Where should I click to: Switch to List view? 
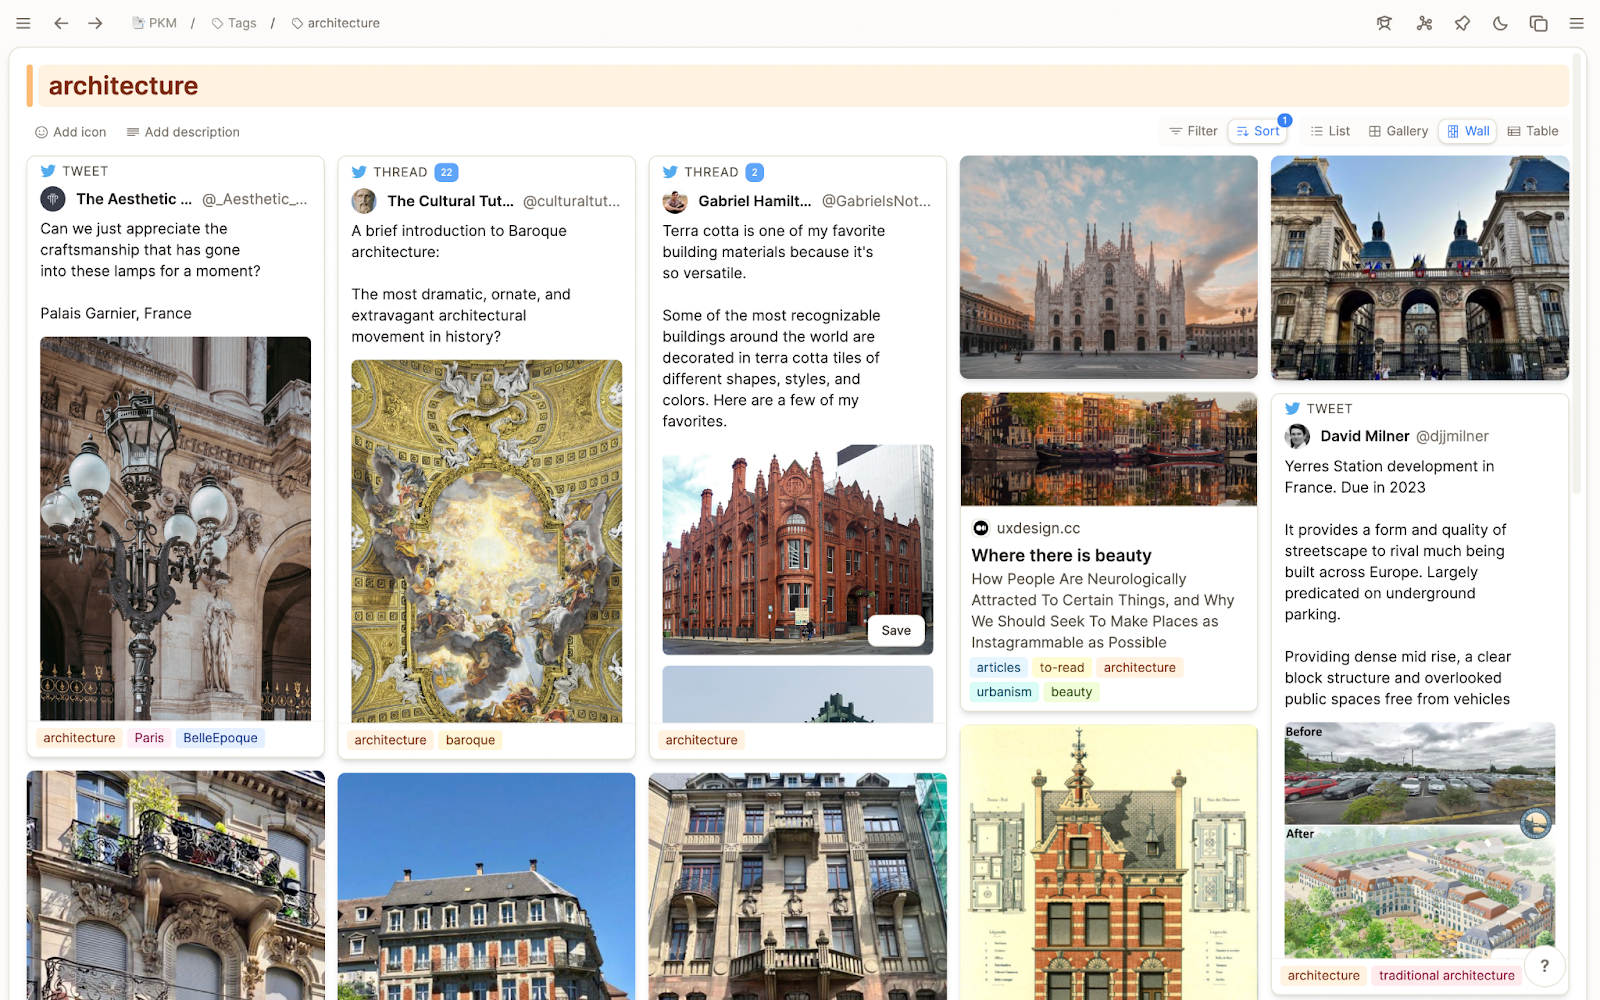pos(1330,131)
